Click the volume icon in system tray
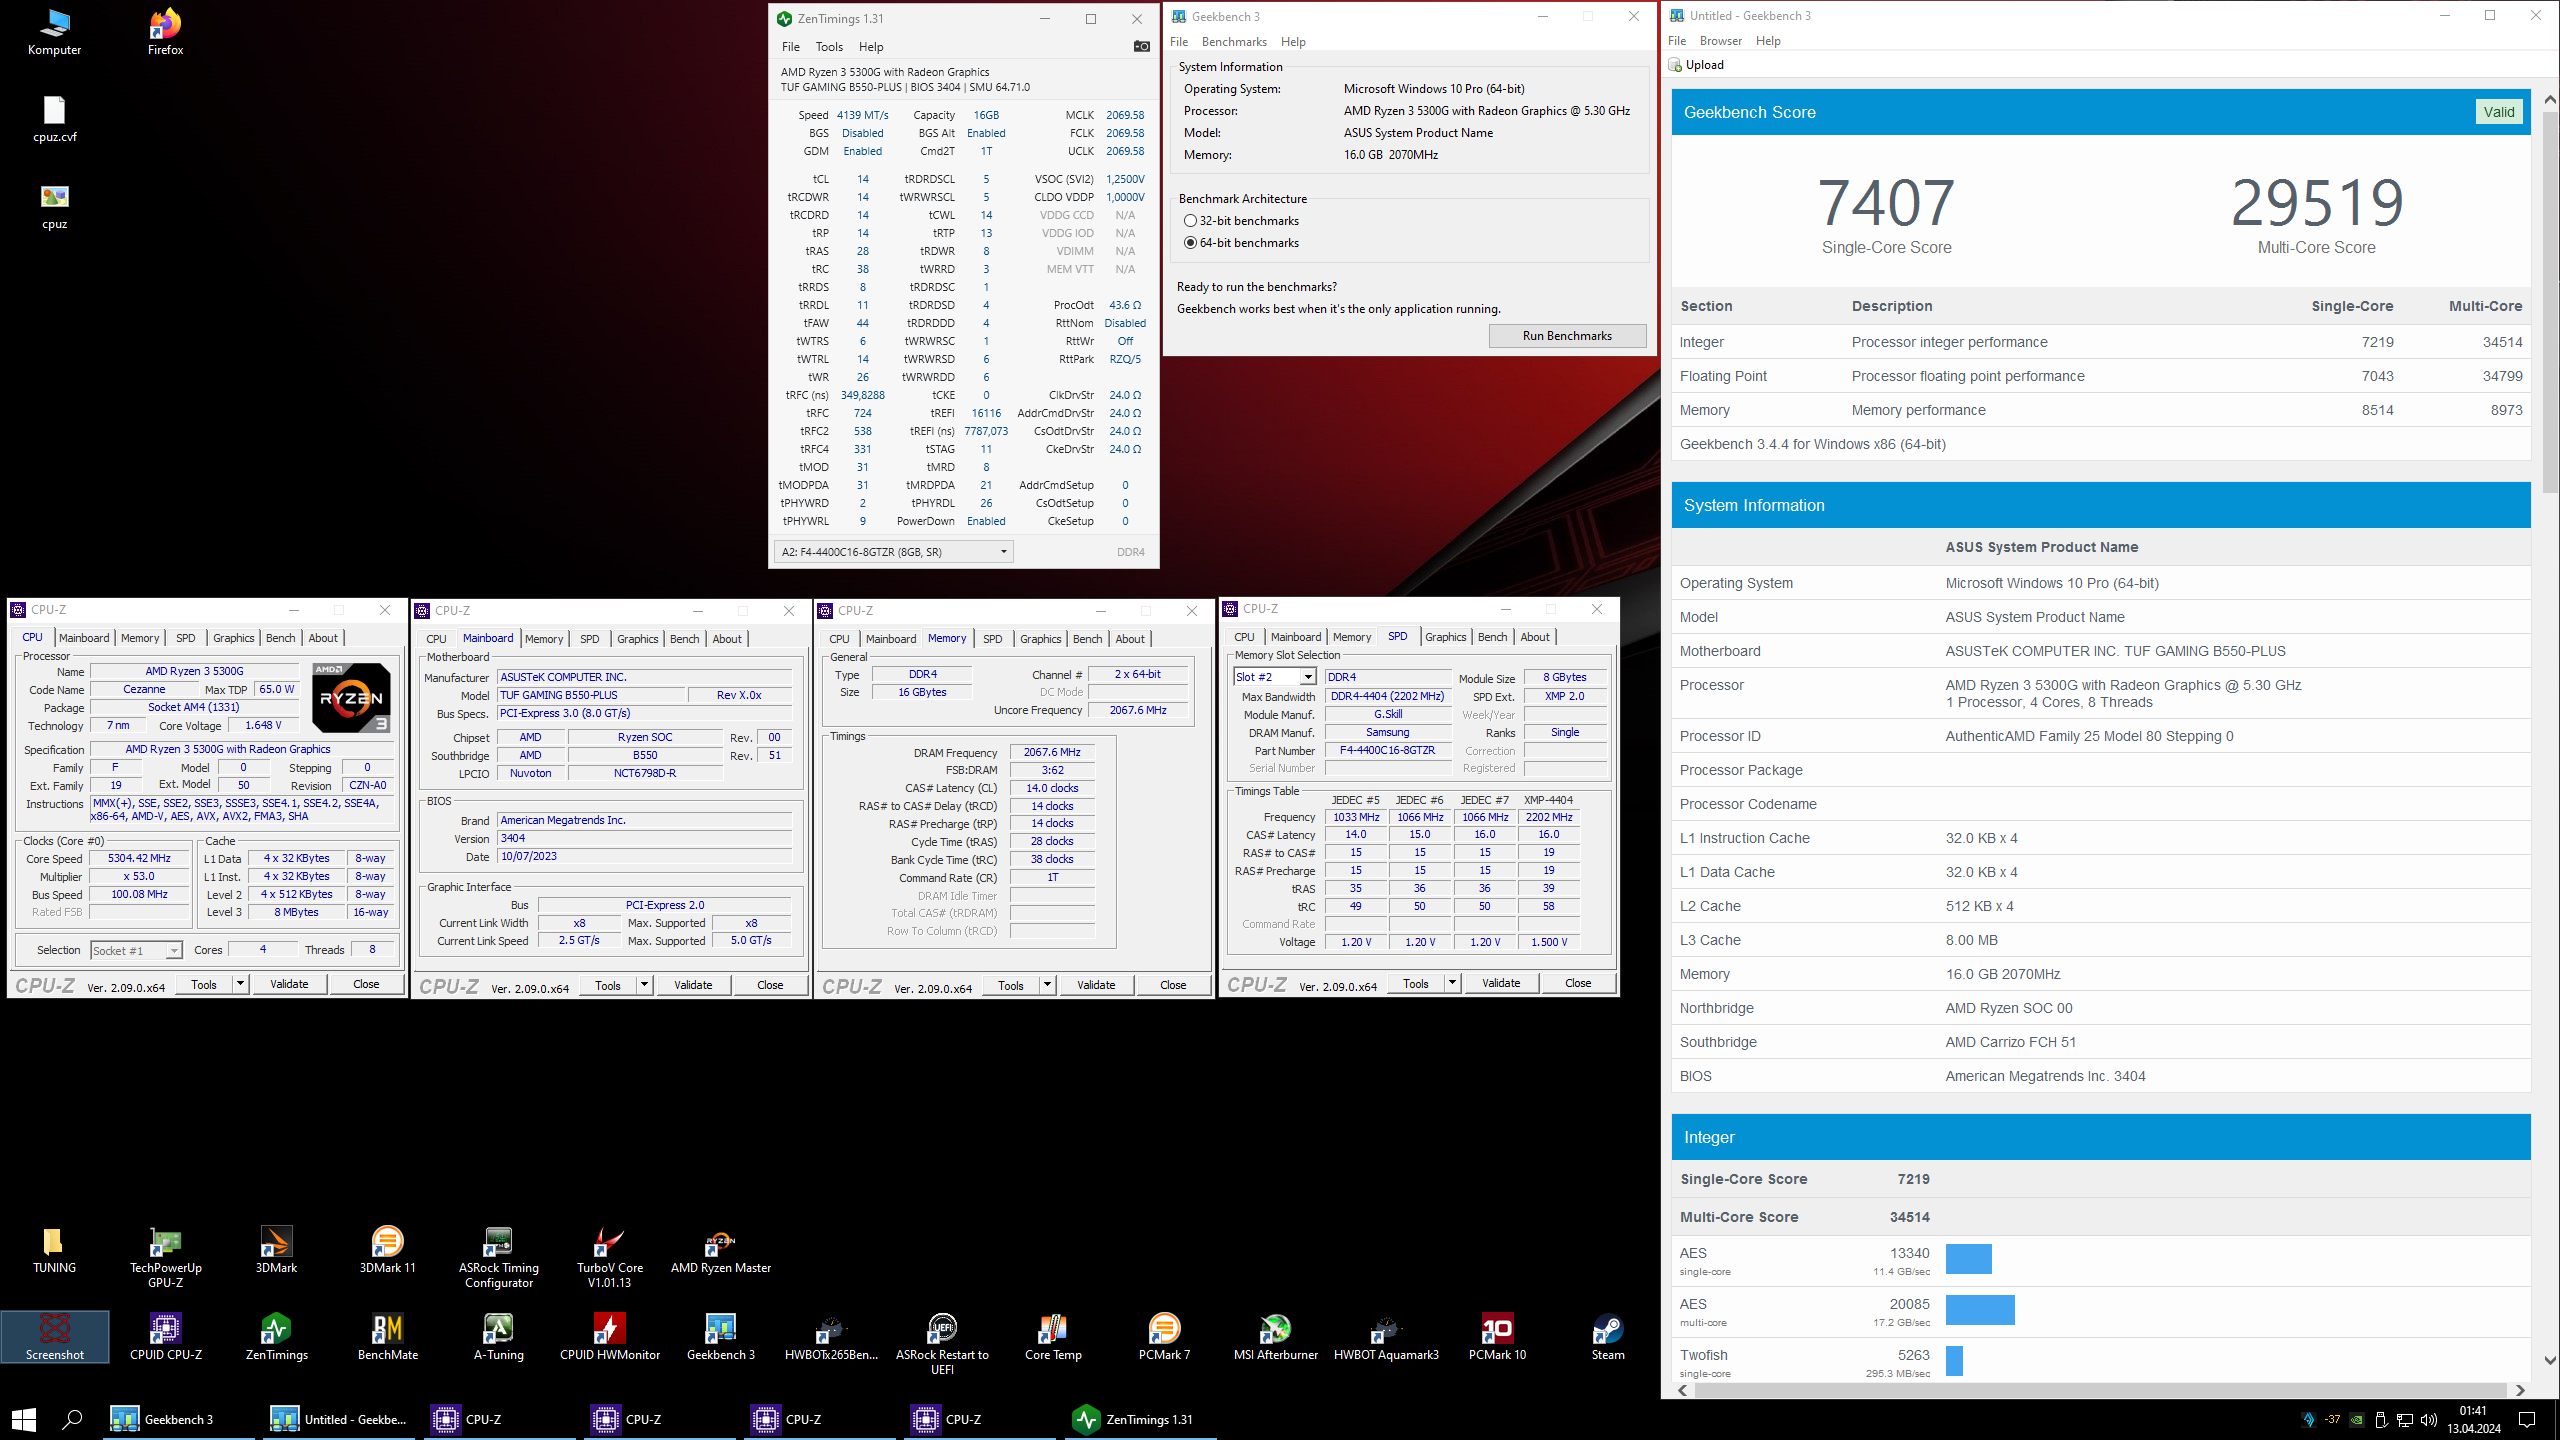This screenshot has height=1440, width=2560. 2428,1419
